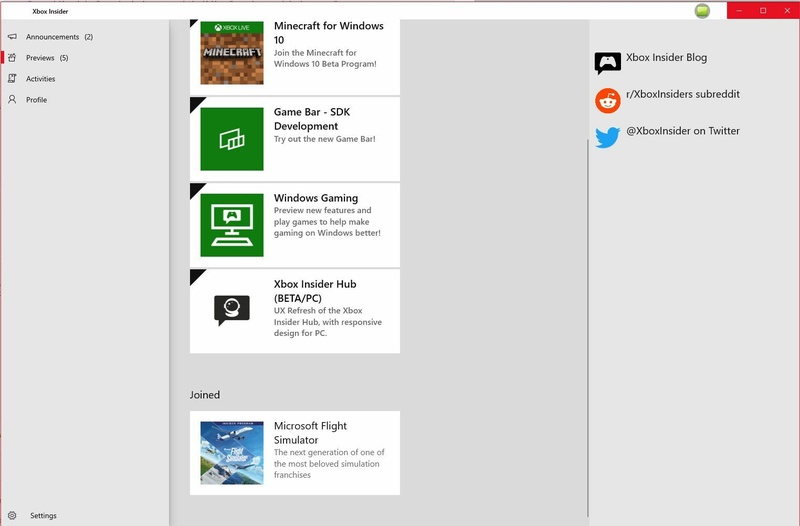Maximize the Xbox Insider window
Viewport: 800px width, 526px height.
[763, 10]
